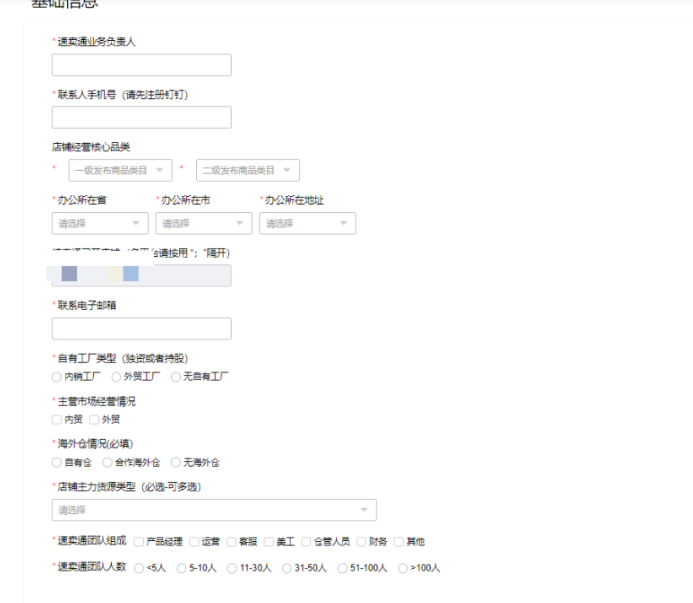Open the 二级发布商品类目 dropdown
693x603 pixels.
pyautogui.click(x=248, y=171)
